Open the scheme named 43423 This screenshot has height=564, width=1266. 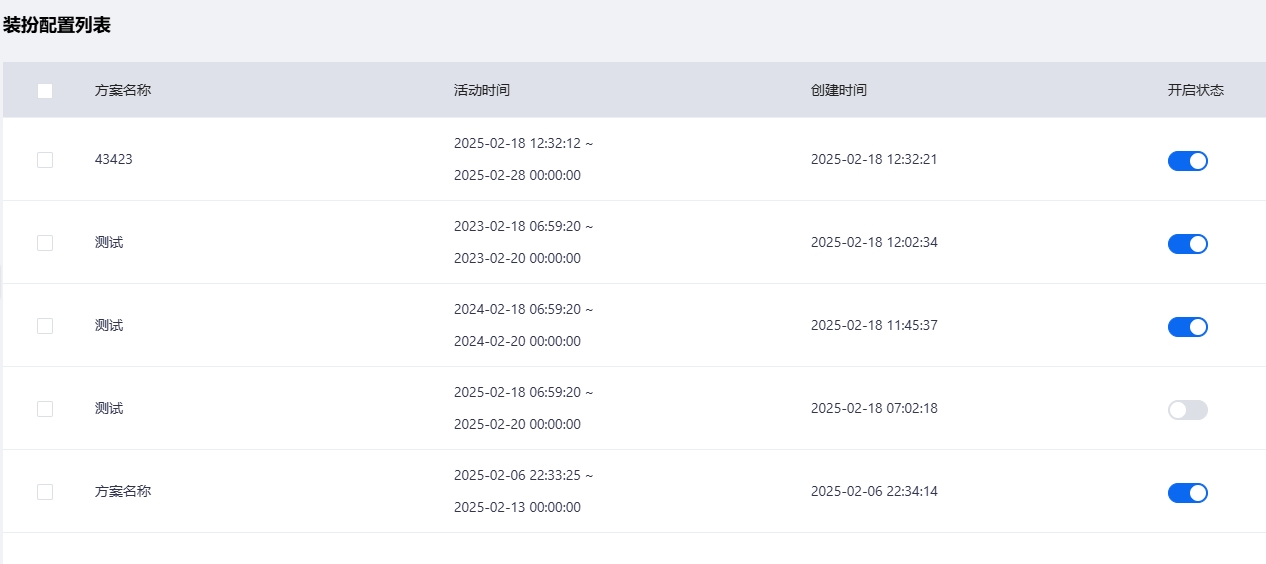114,159
